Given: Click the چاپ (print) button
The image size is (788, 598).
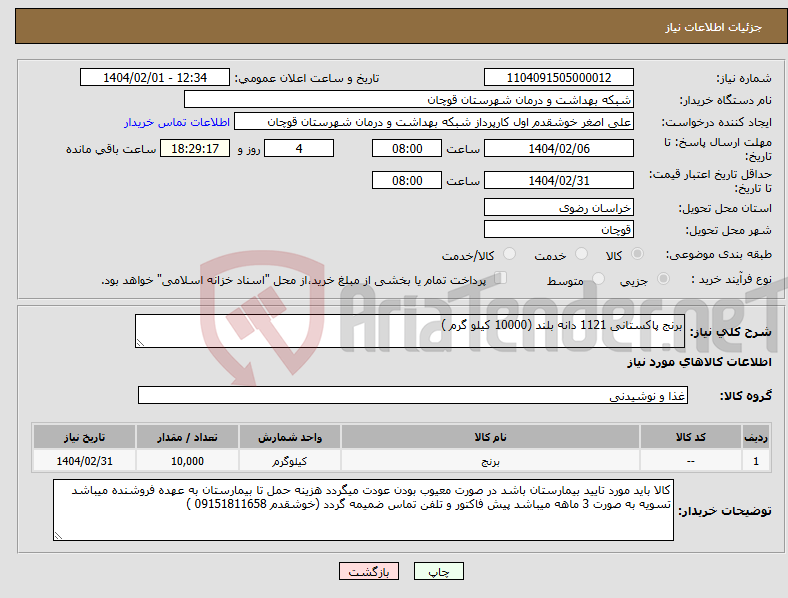Looking at the screenshot, I should [x=438, y=571].
